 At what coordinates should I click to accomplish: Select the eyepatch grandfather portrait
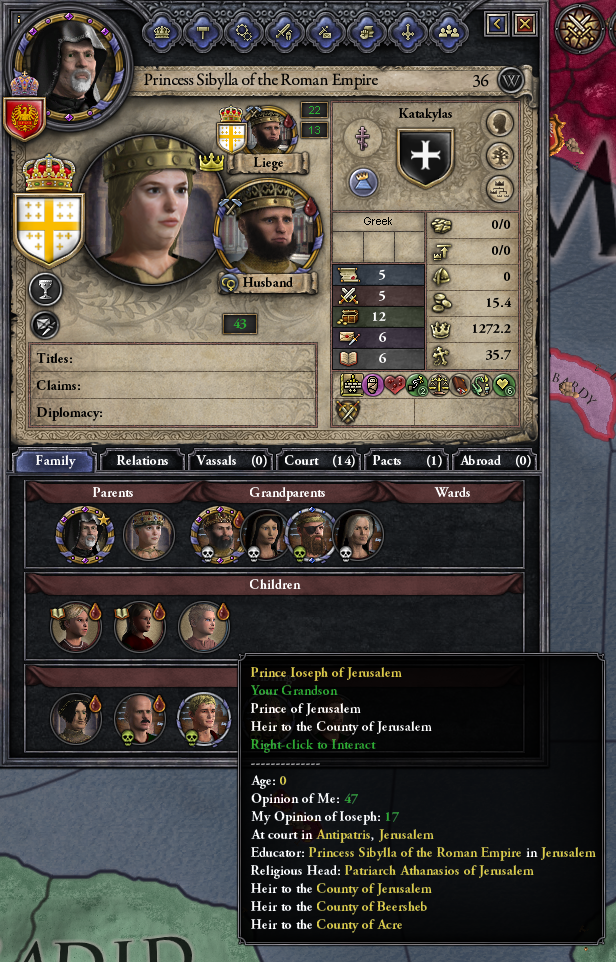310,534
